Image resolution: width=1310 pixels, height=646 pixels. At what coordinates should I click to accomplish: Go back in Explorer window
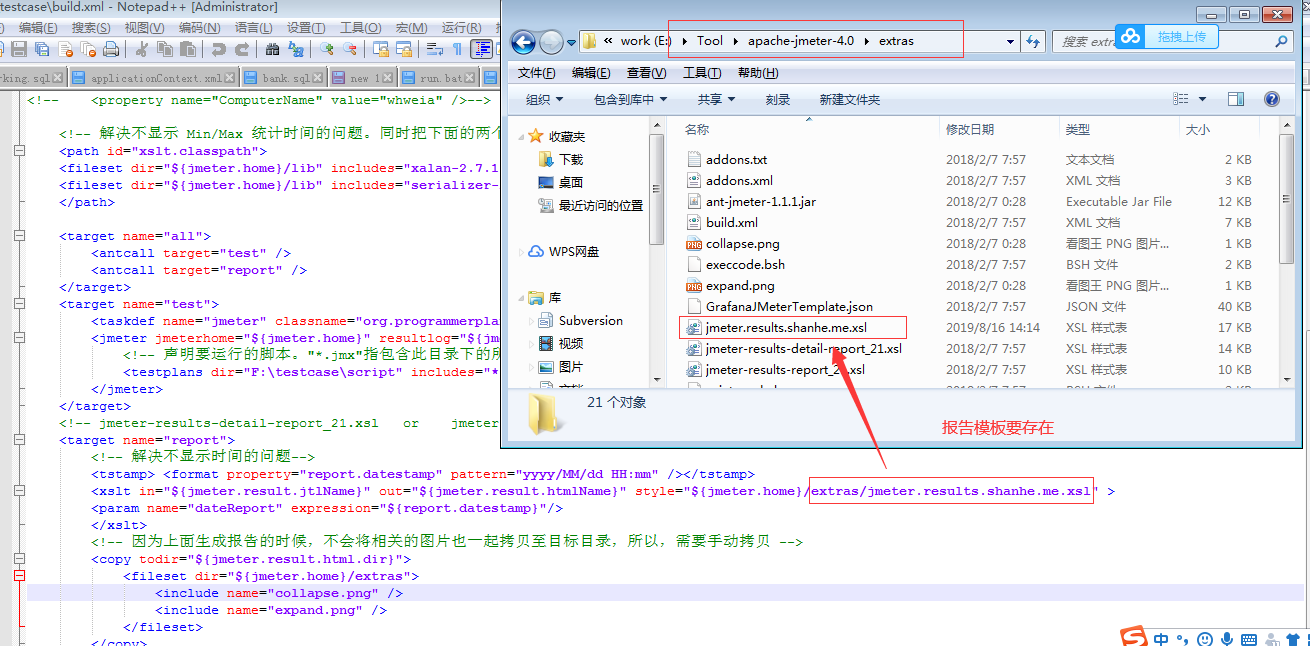[523, 42]
